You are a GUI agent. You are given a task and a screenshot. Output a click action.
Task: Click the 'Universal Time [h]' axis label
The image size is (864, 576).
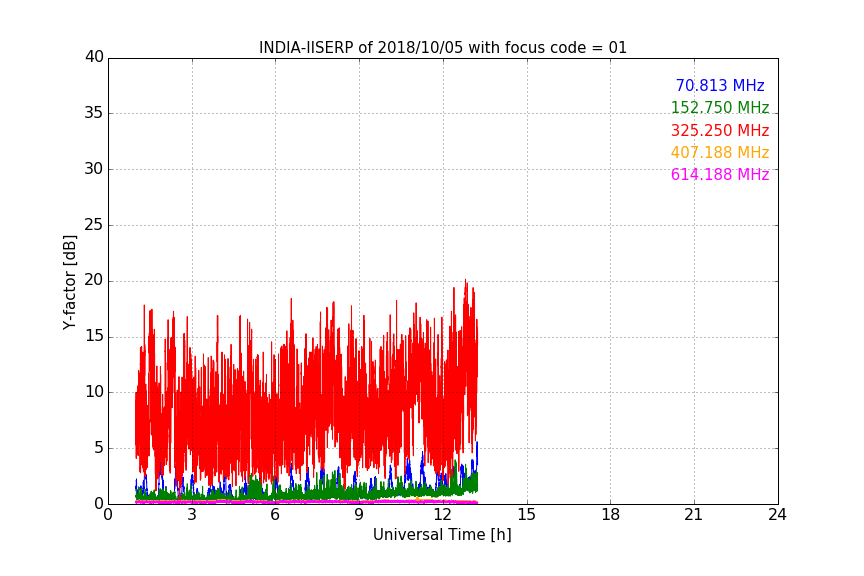[x=442, y=535]
